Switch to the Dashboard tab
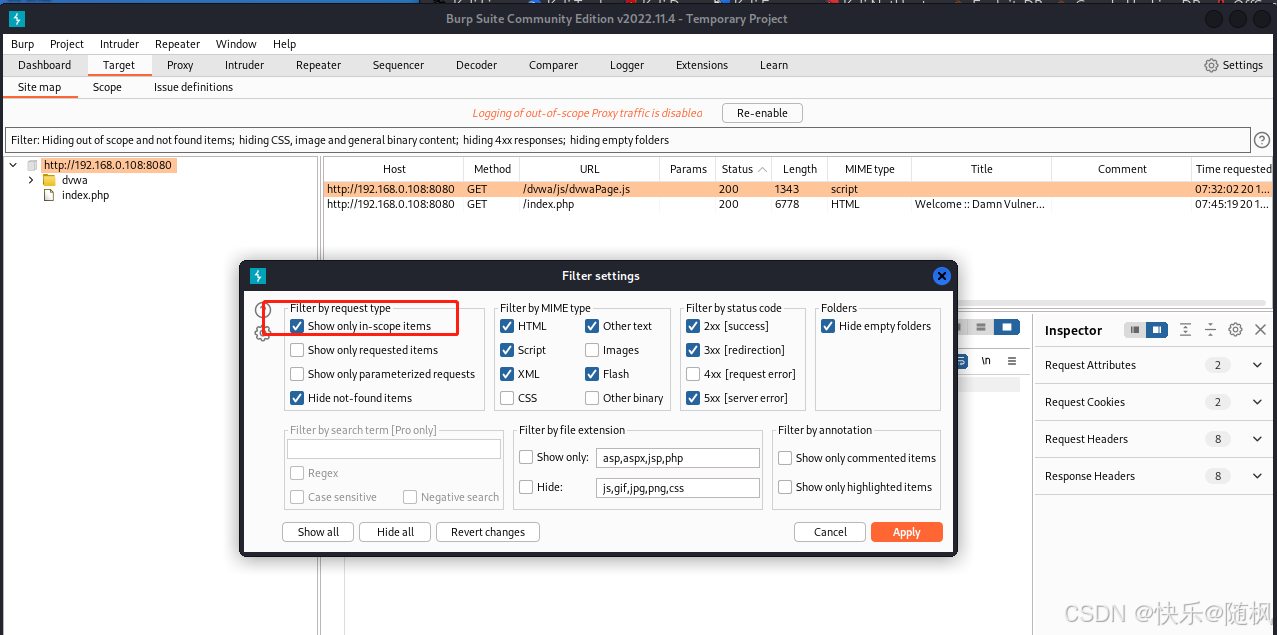This screenshot has width=1277, height=635. [x=44, y=65]
